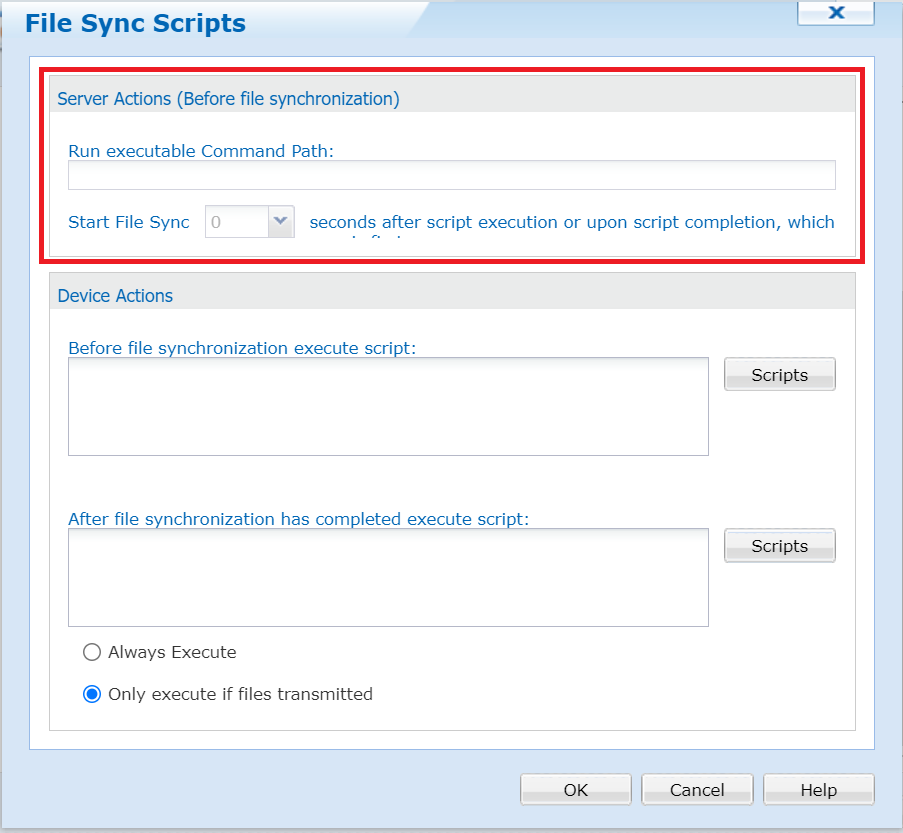Click the after synchronization script text area
The image size is (903, 833).
(x=388, y=577)
